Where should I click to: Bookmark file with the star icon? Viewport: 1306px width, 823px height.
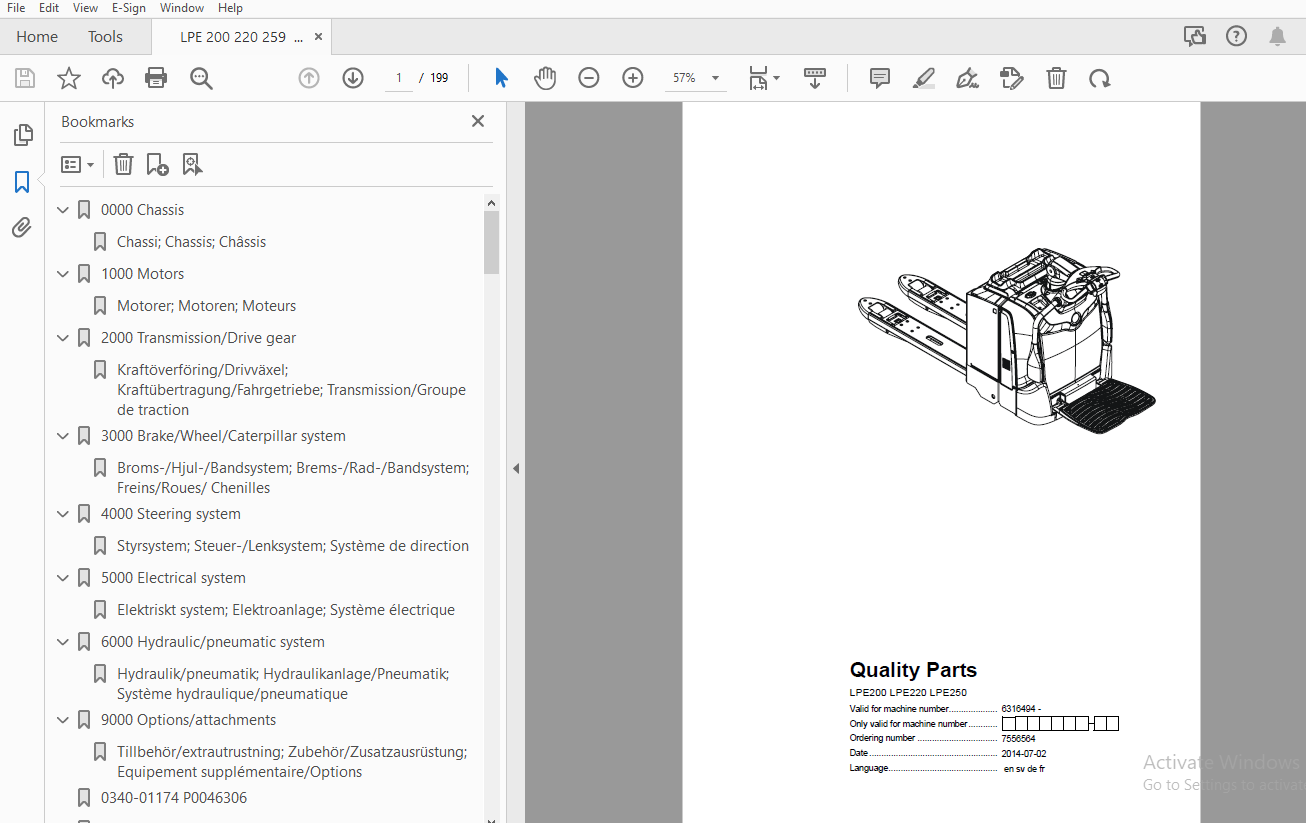(69, 78)
